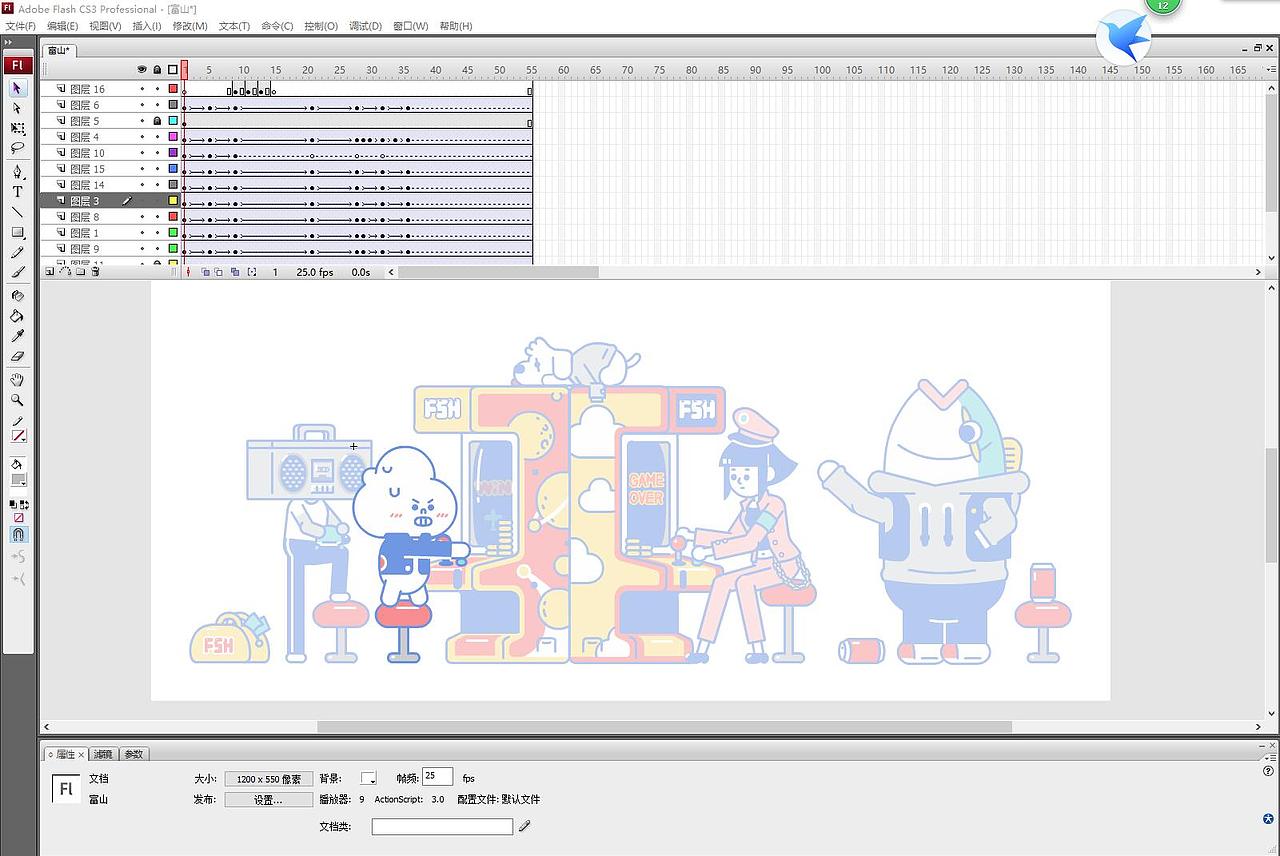Click the pencil icon next to document class

coord(525,826)
